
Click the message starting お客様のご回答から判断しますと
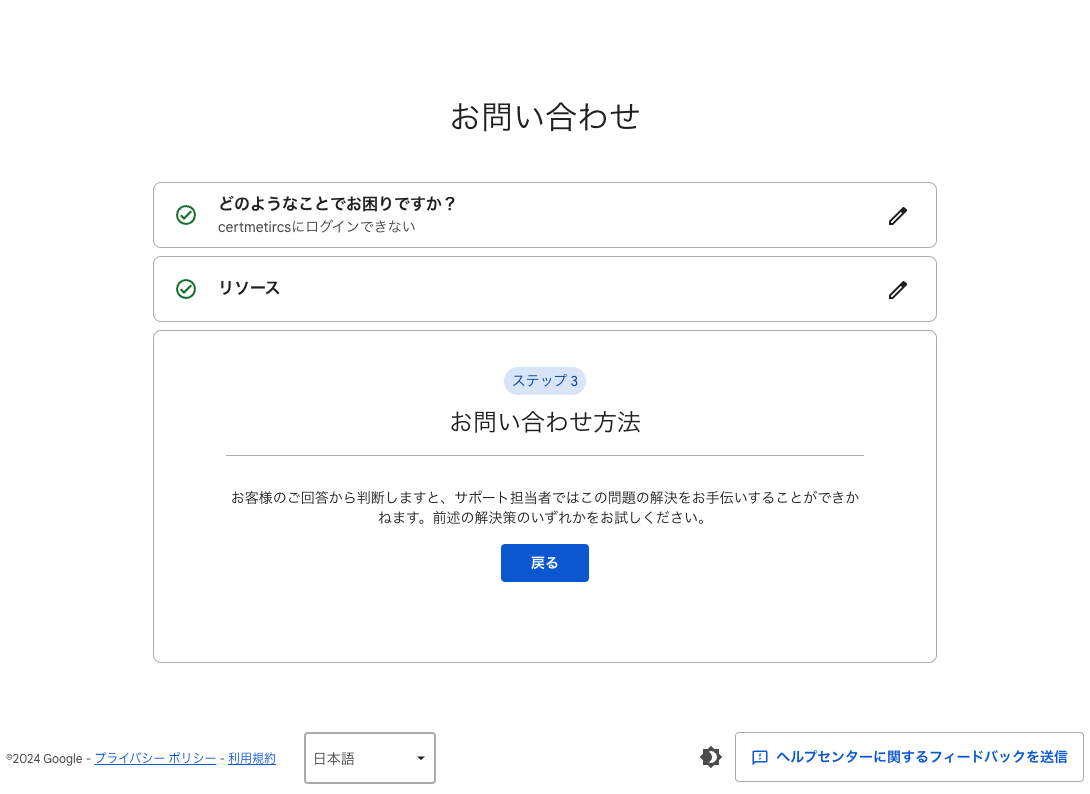[544, 508]
